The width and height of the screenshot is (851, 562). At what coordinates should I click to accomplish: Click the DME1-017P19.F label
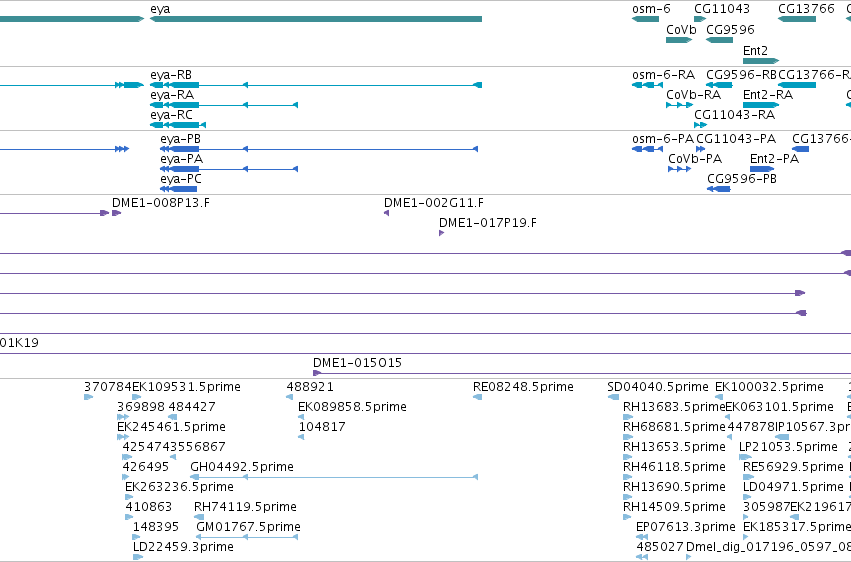[x=487, y=223]
